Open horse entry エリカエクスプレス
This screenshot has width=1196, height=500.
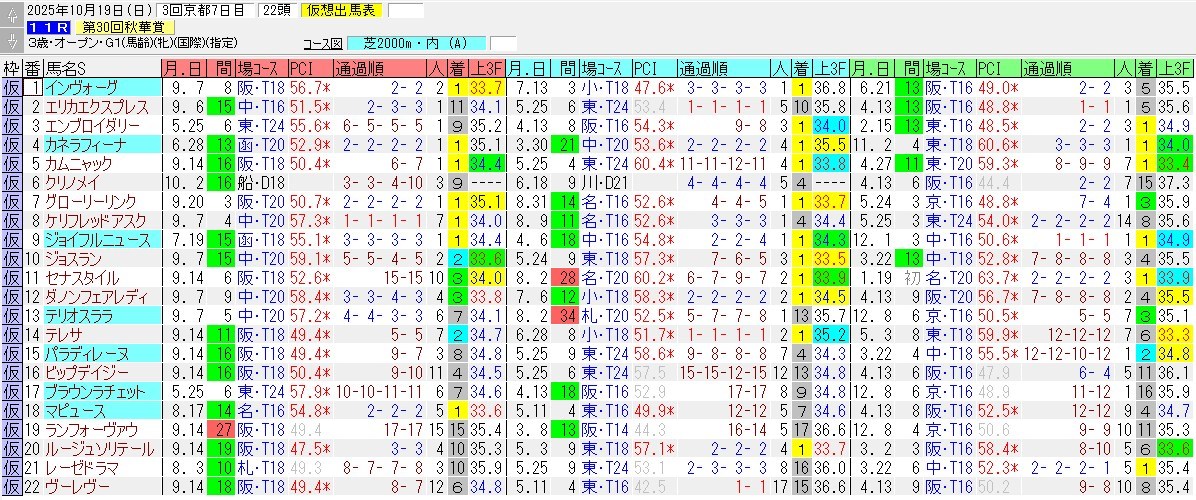[x=88, y=107]
